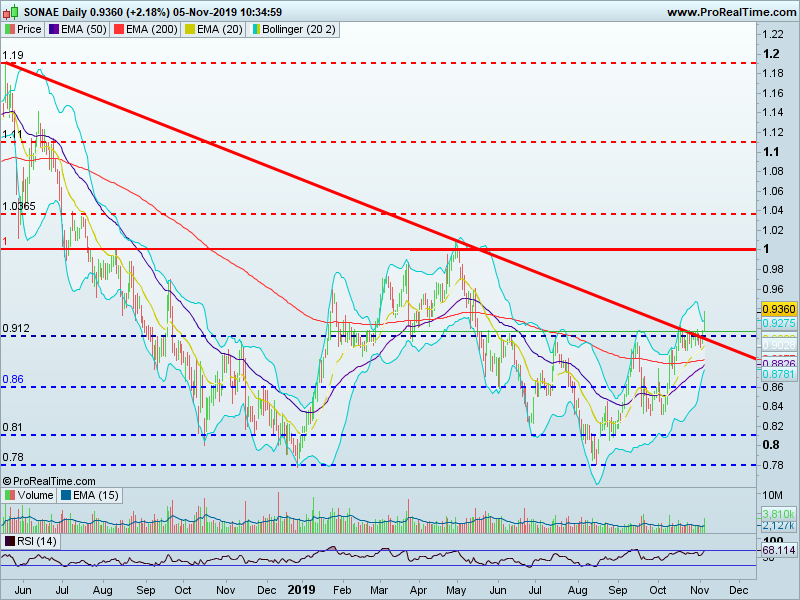Click the 1.16 price axis label
Image resolution: width=800 pixels, height=600 pixels.
point(772,93)
